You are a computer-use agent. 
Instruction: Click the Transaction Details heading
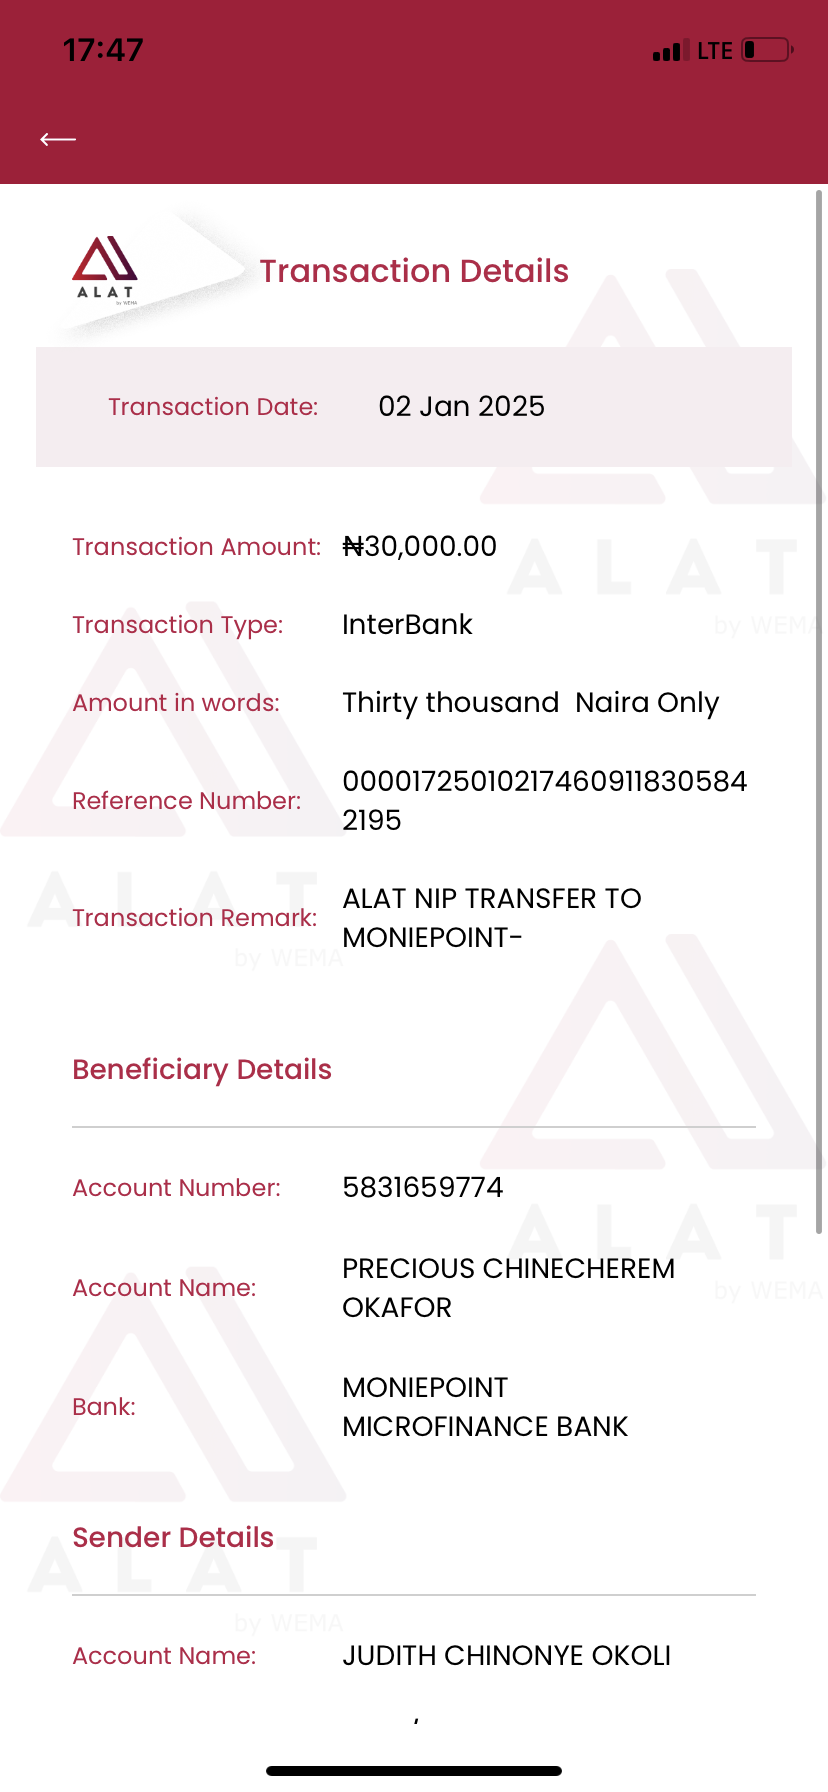(414, 271)
